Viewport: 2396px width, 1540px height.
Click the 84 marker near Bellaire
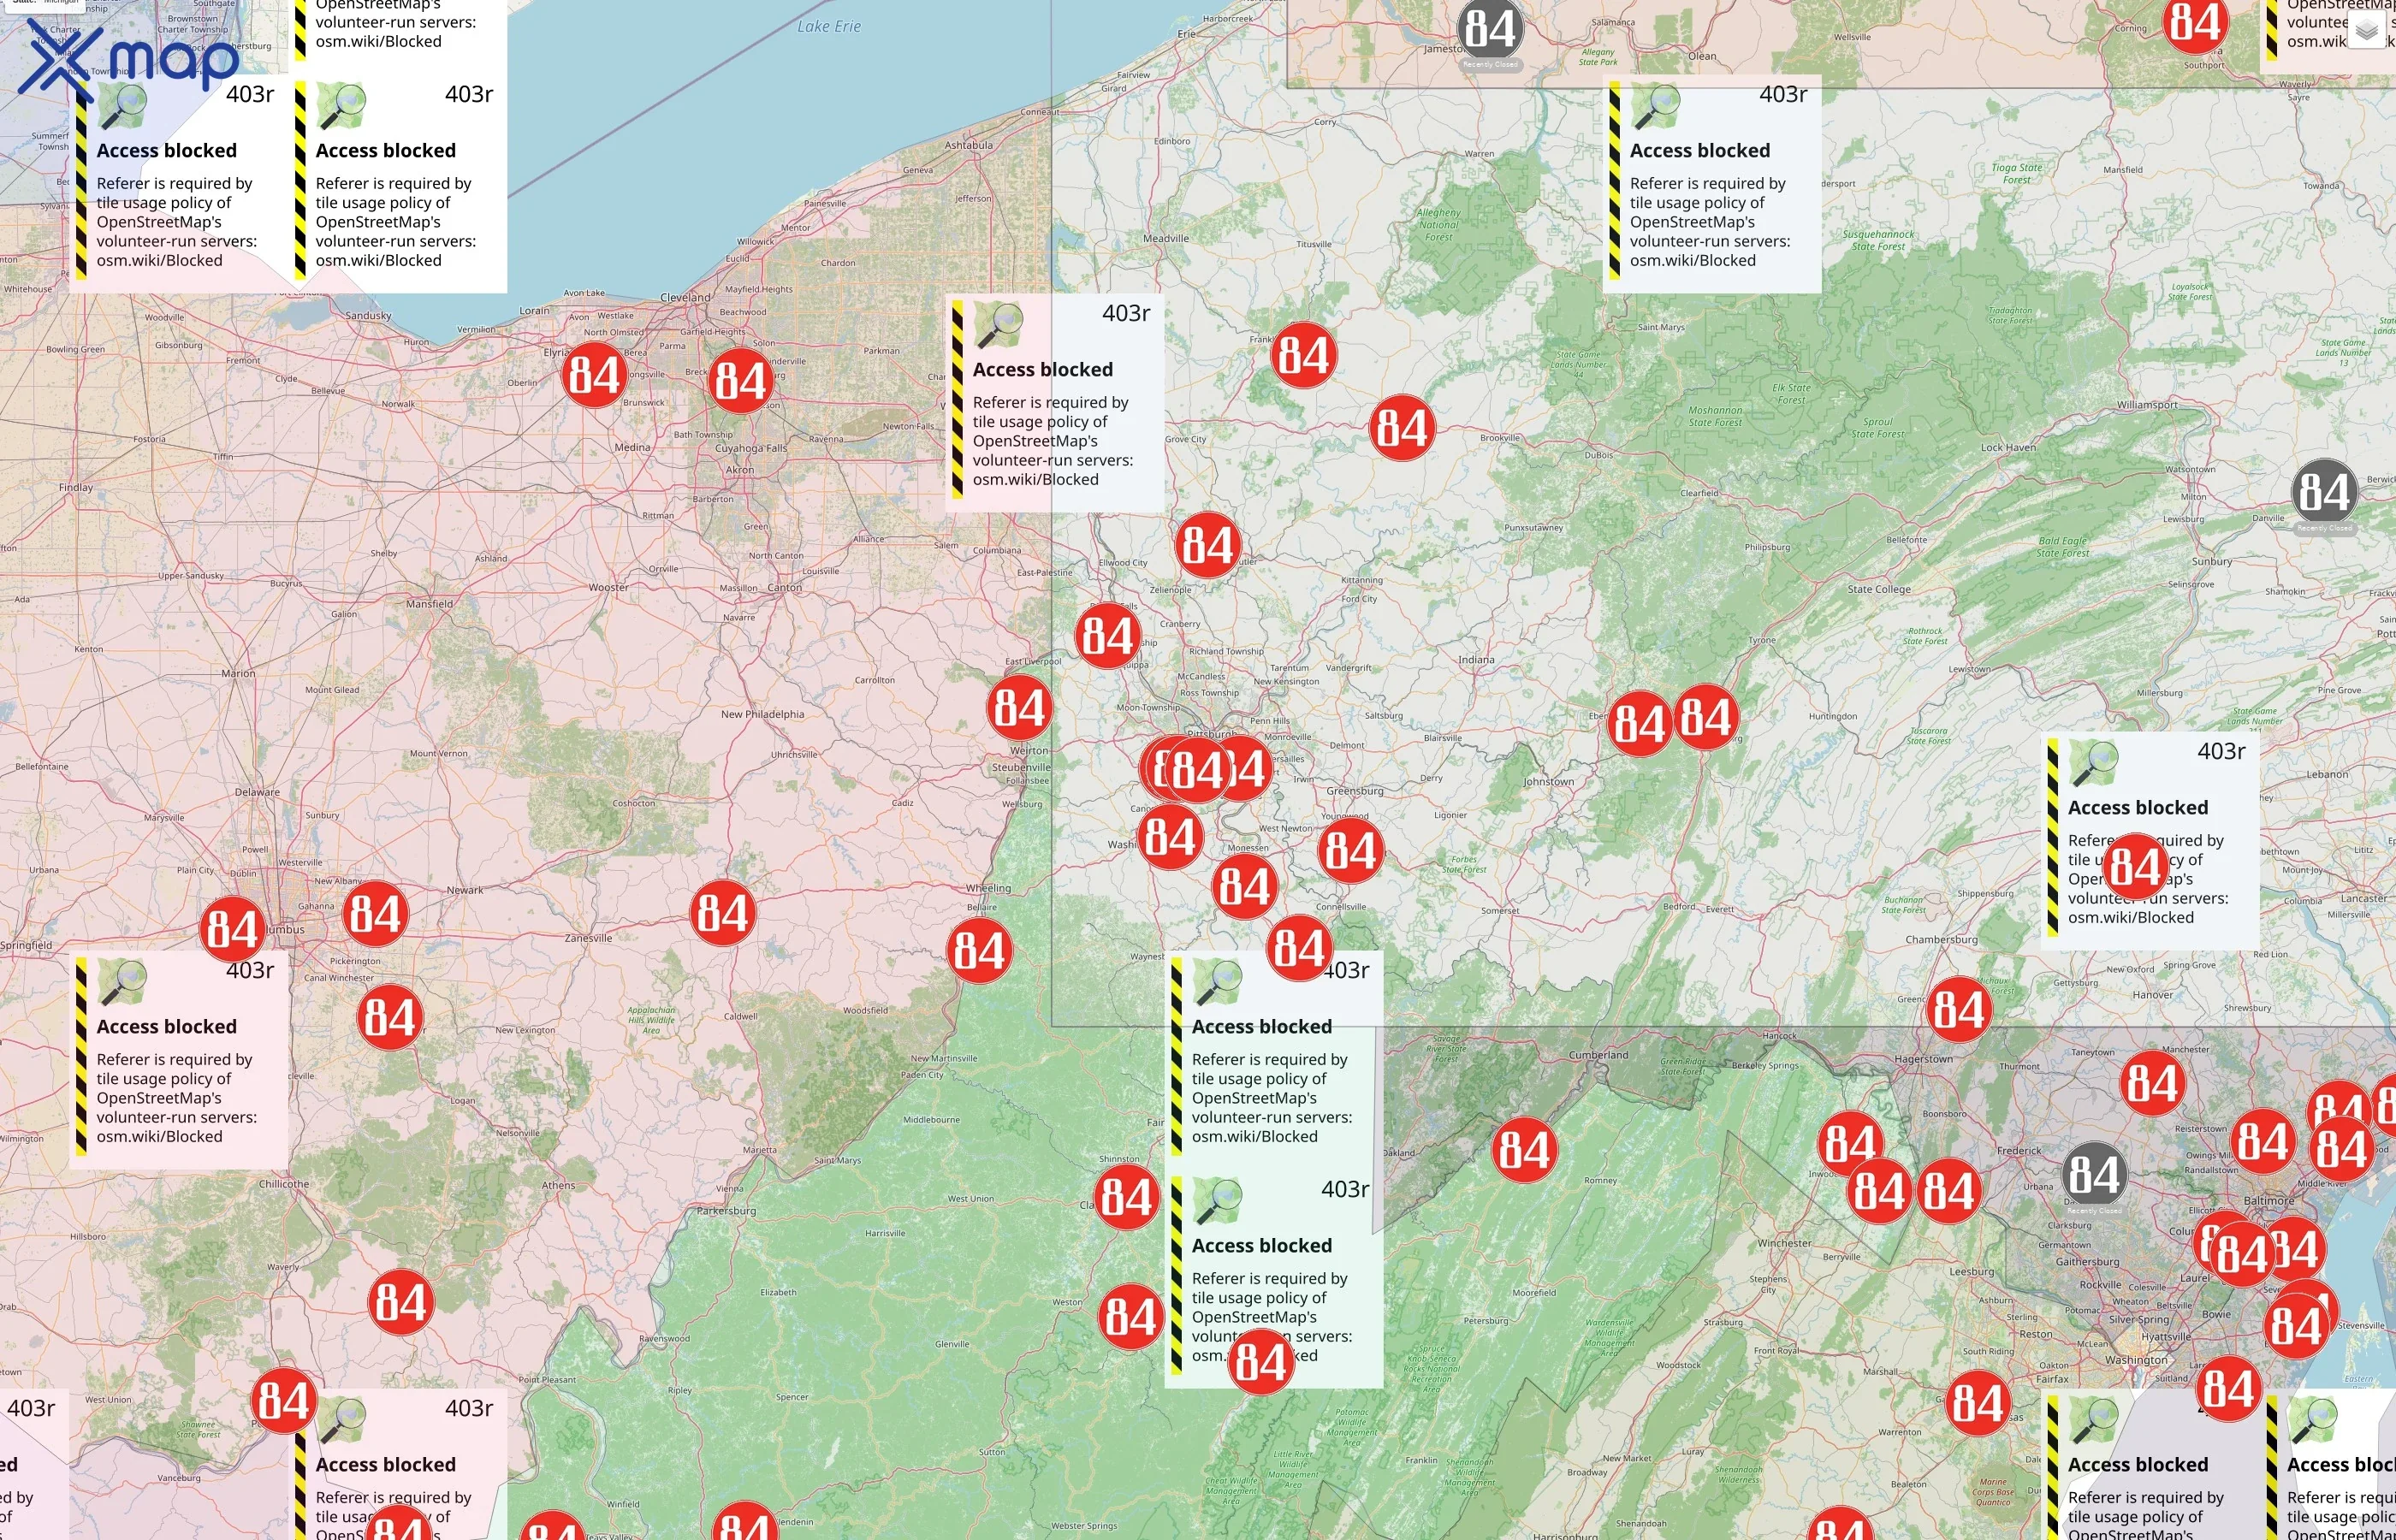point(980,951)
